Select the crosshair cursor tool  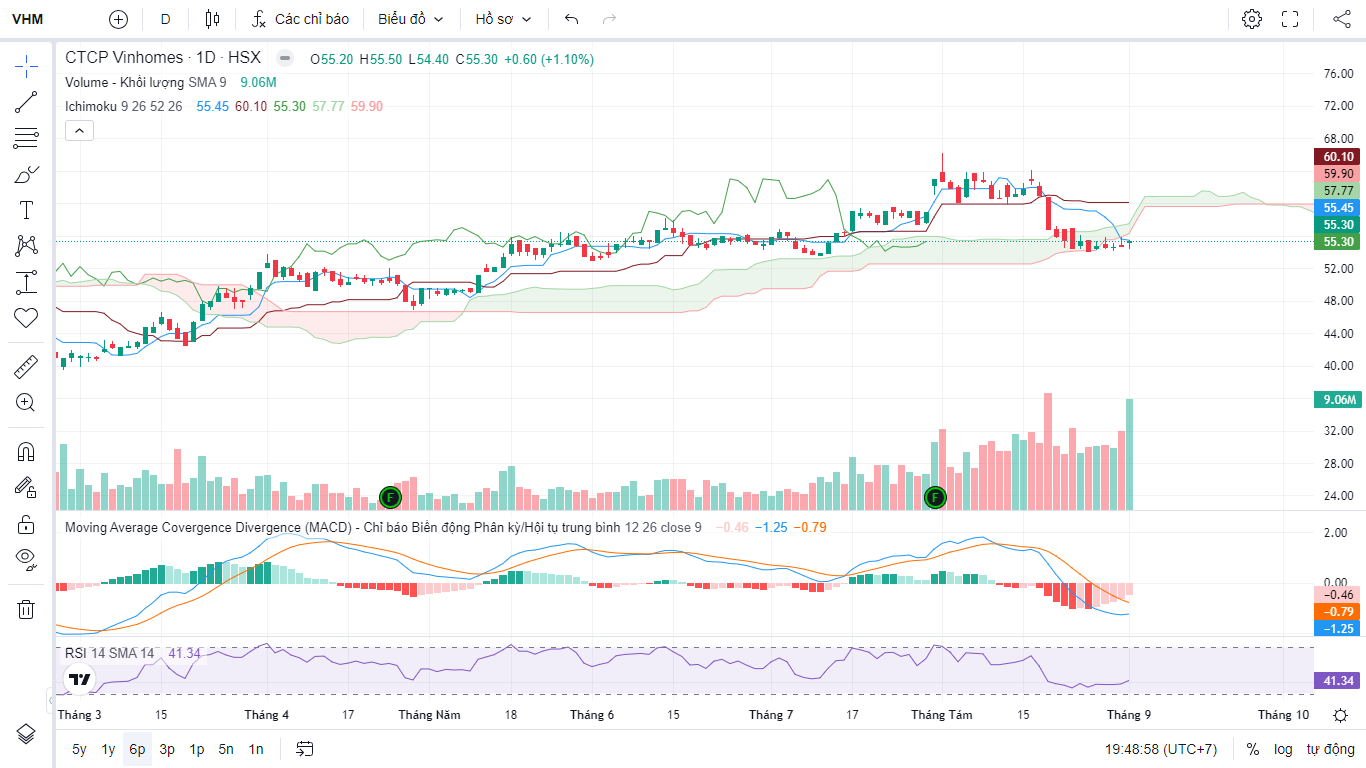[26, 67]
